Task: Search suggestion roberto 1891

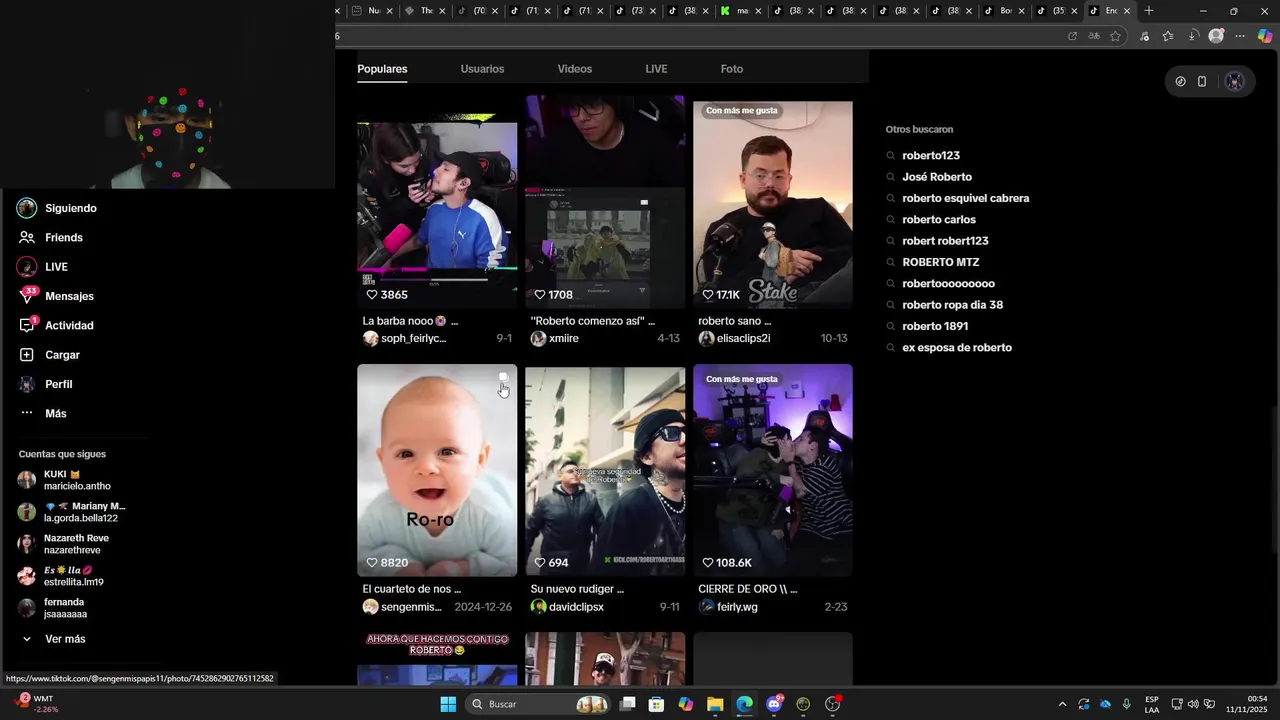Action: click(934, 326)
